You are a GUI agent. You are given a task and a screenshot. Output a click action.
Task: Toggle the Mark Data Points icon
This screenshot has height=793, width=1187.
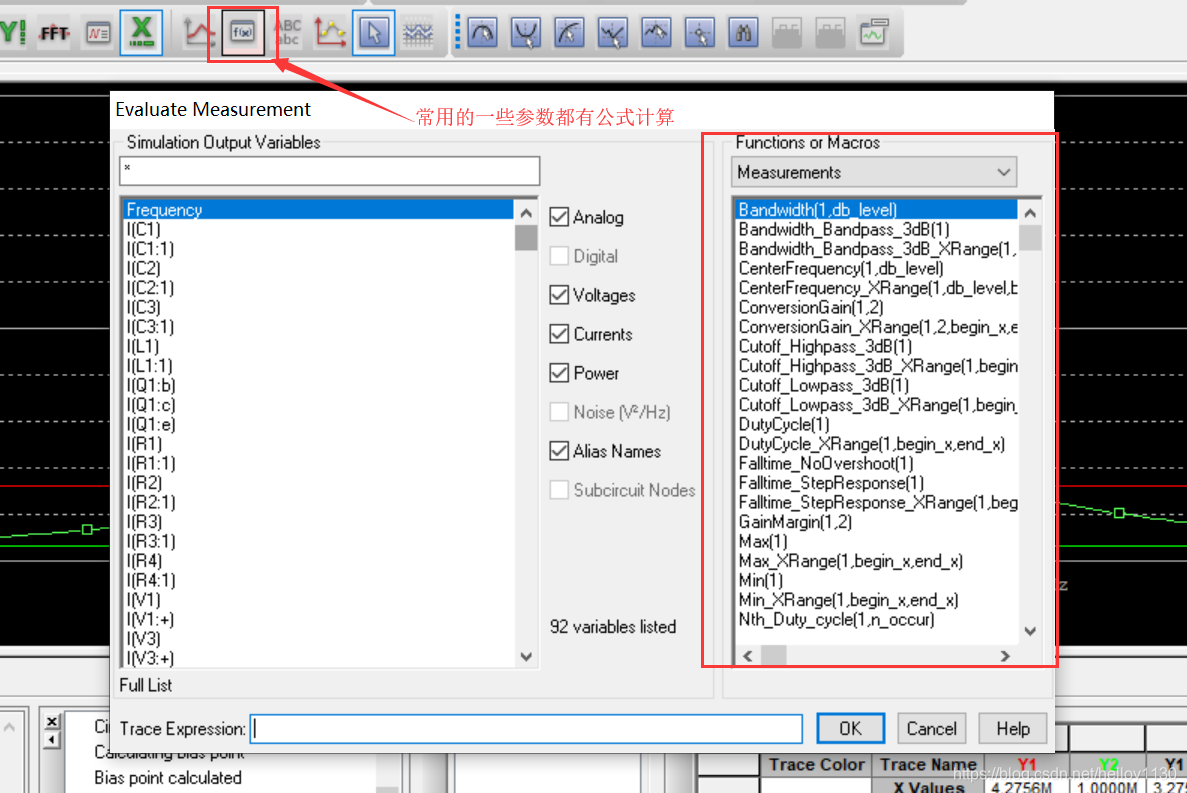tap(330, 33)
